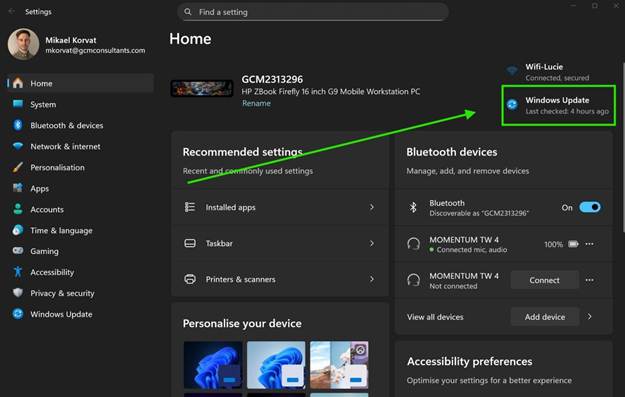Expand the Taskbar chevron
Image resolution: width=625 pixels, height=397 pixels.
[371, 243]
